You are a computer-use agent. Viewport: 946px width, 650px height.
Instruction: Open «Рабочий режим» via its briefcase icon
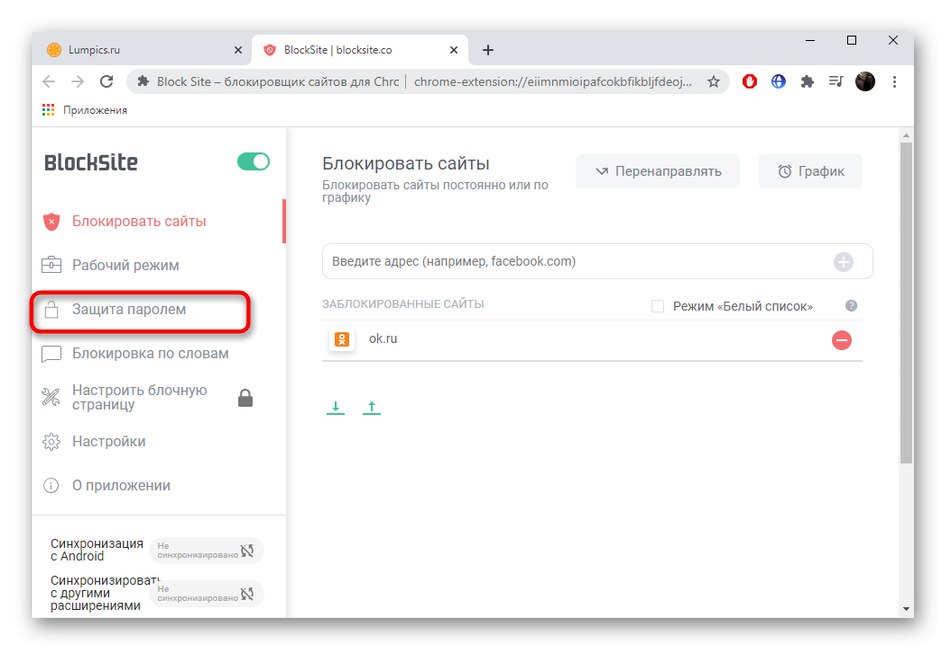point(50,265)
